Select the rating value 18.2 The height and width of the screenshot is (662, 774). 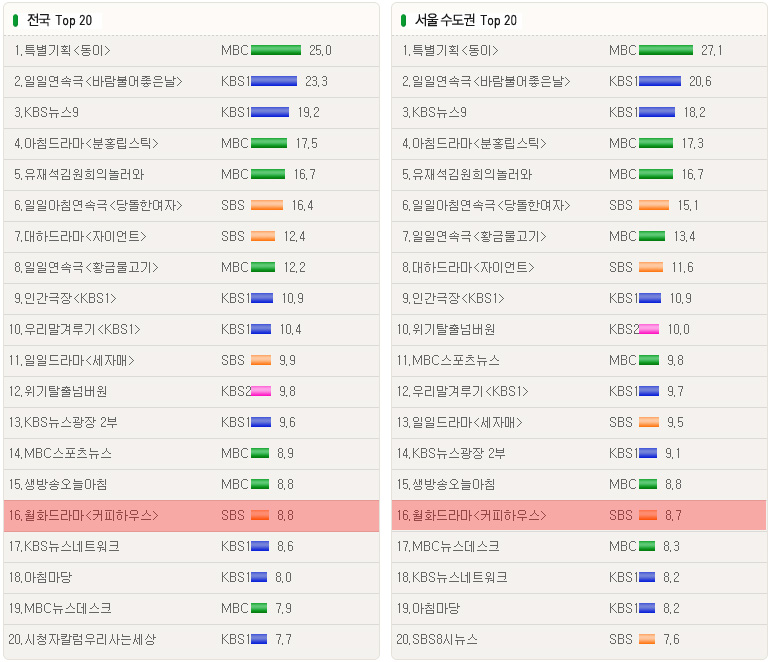tap(695, 113)
